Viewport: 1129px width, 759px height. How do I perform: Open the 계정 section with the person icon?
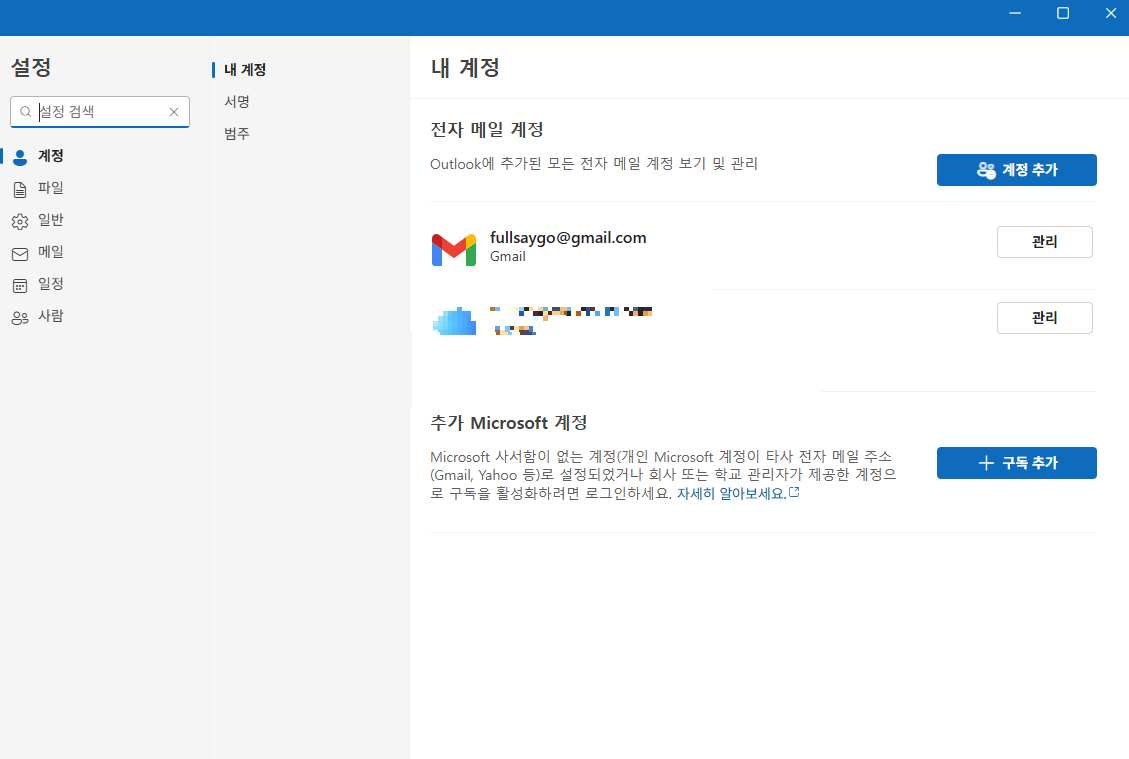pyautogui.click(x=20, y=156)
